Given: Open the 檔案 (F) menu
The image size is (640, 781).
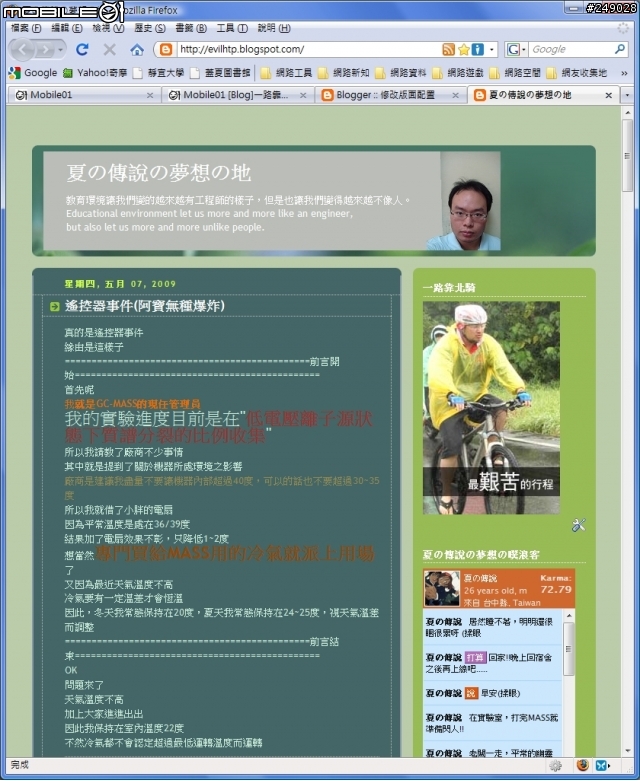Looking at the screenshot, I should click(26, 28).
